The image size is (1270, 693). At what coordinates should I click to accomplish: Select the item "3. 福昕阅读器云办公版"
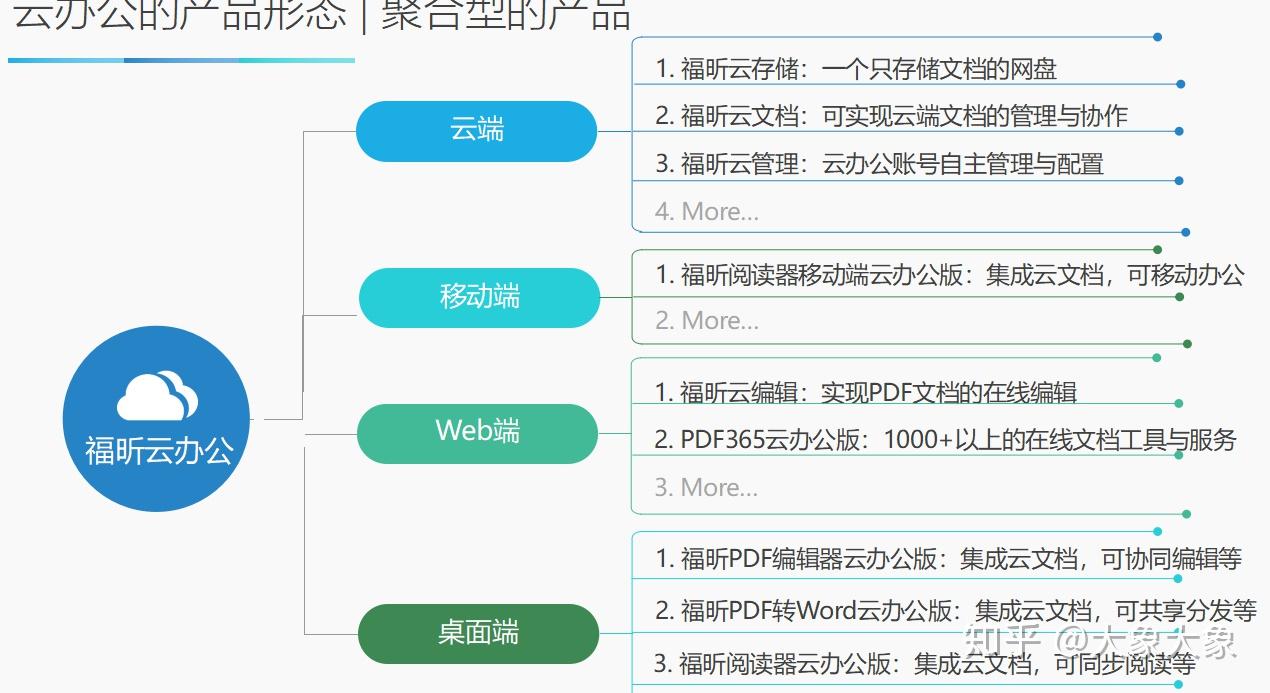pyautogui.click(x=925, y=662)
